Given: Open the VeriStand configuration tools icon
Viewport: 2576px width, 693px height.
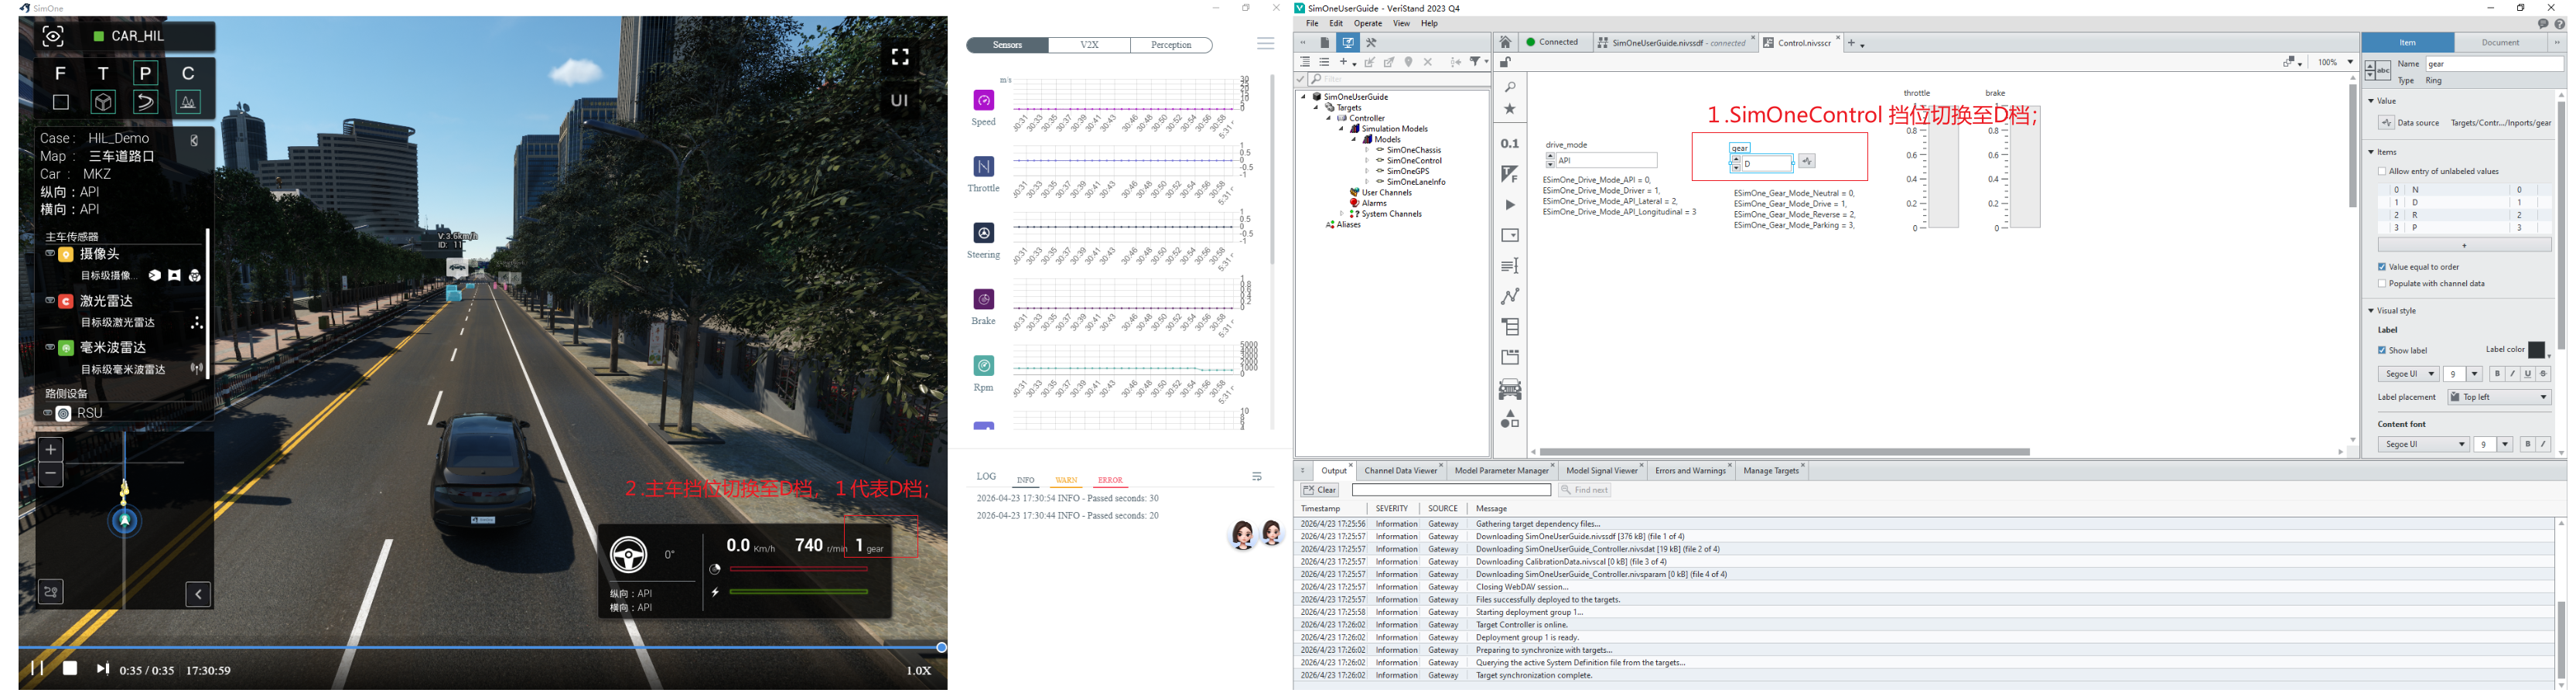Looking at the screenshot, I should coord(1371,43).
